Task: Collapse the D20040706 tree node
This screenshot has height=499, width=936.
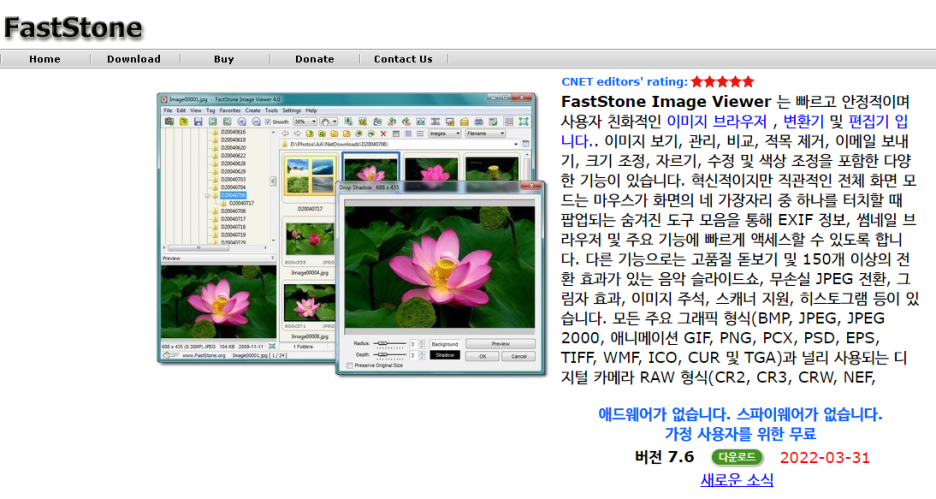Action: [208, 195]
